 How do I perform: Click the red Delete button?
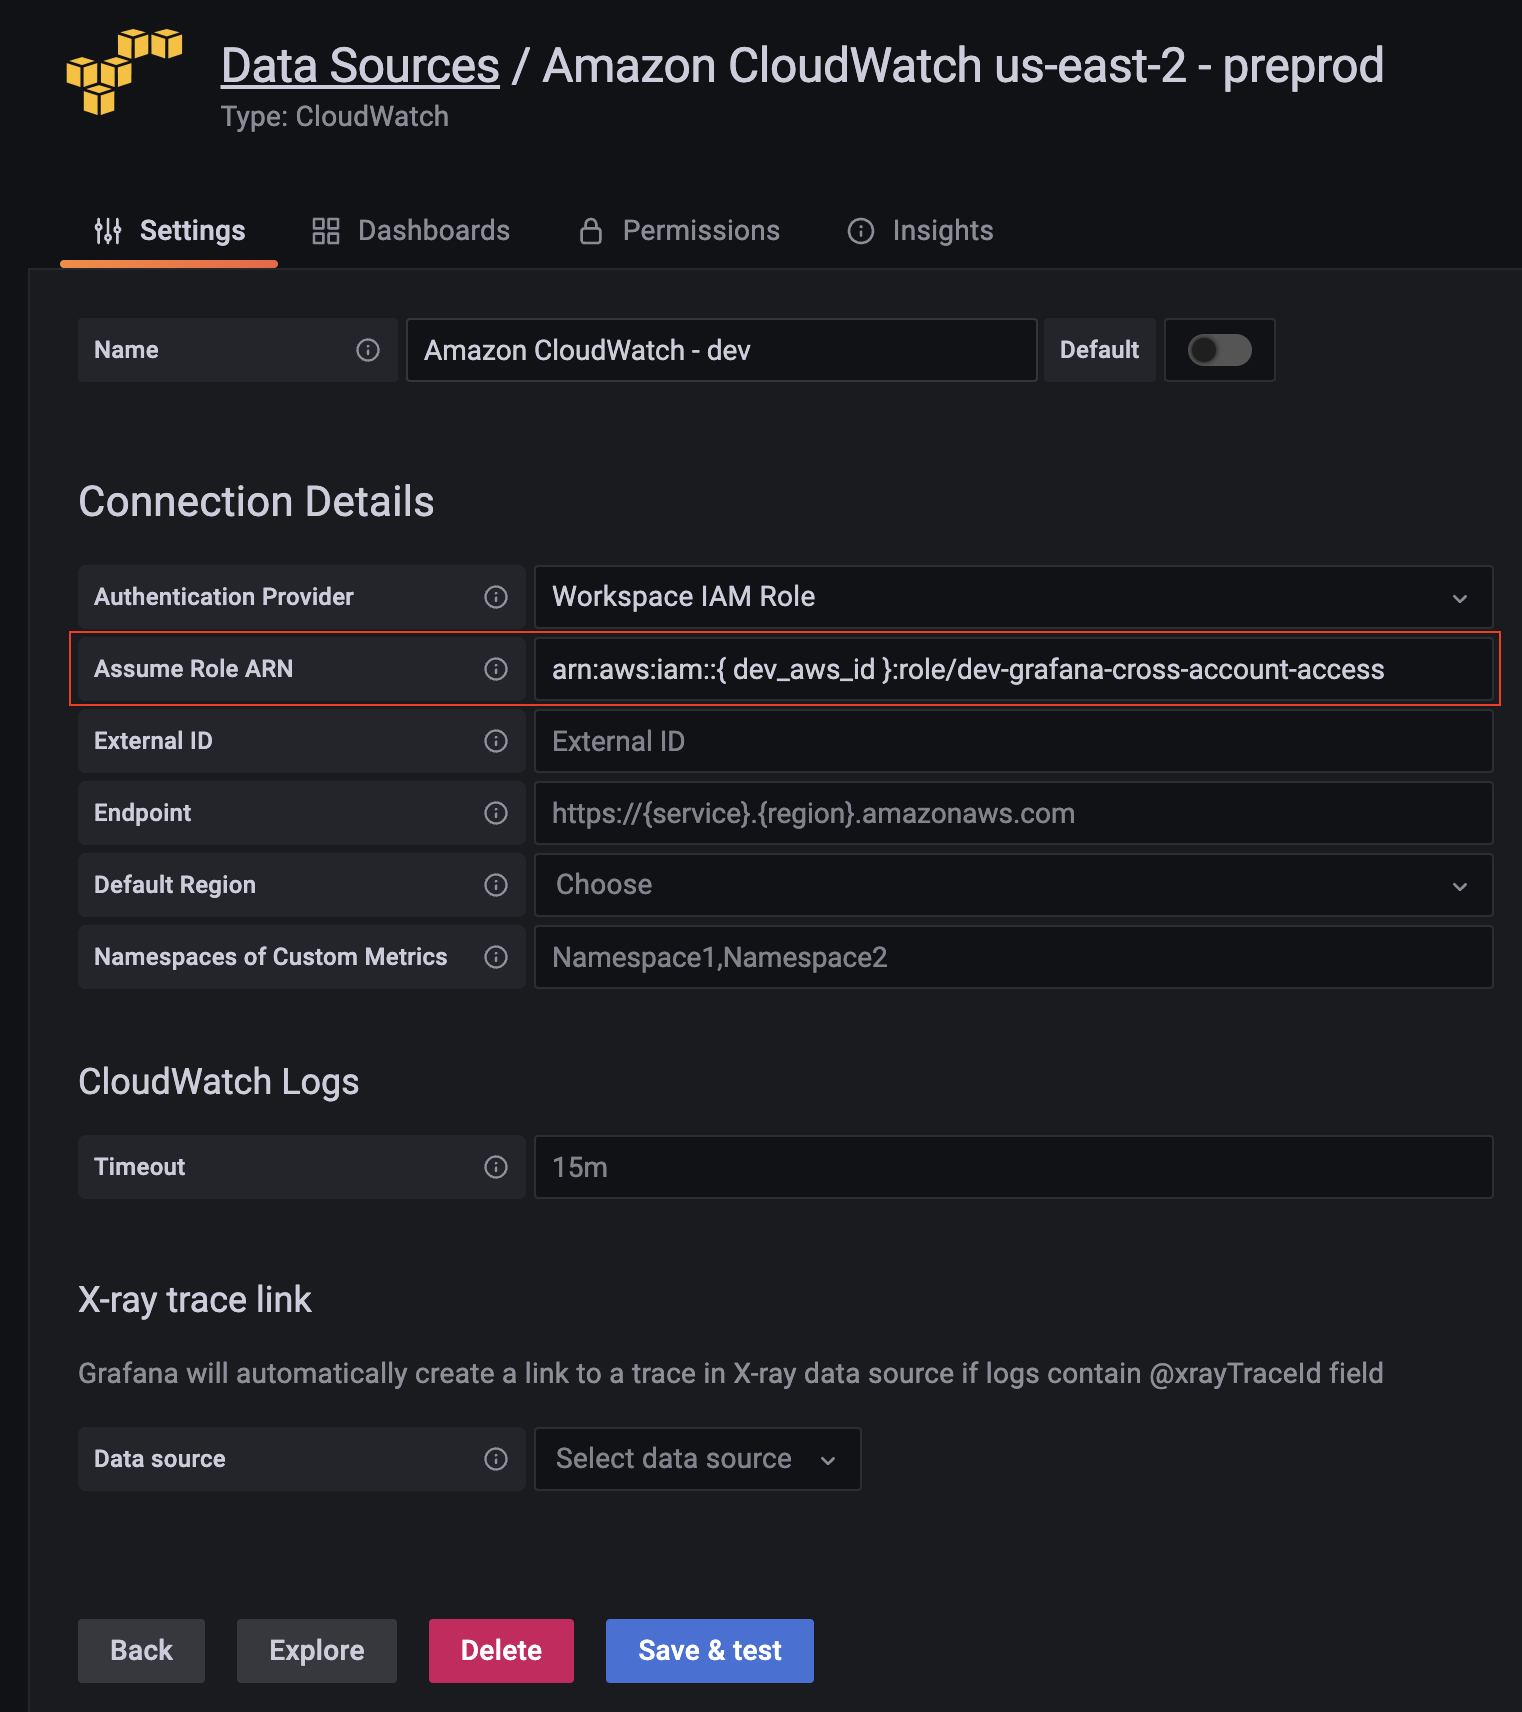[501, 1650]
